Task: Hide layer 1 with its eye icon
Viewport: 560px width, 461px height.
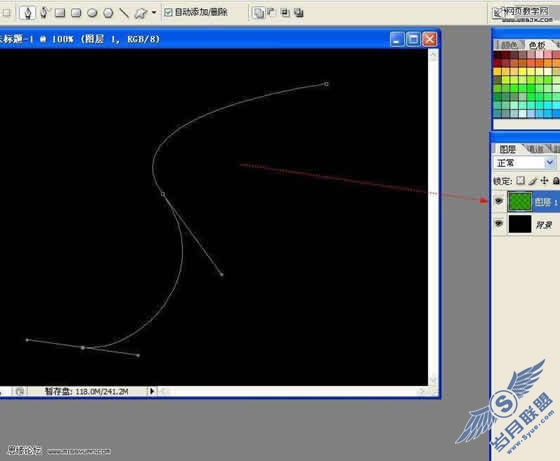Action: click(x=499, y=201)
